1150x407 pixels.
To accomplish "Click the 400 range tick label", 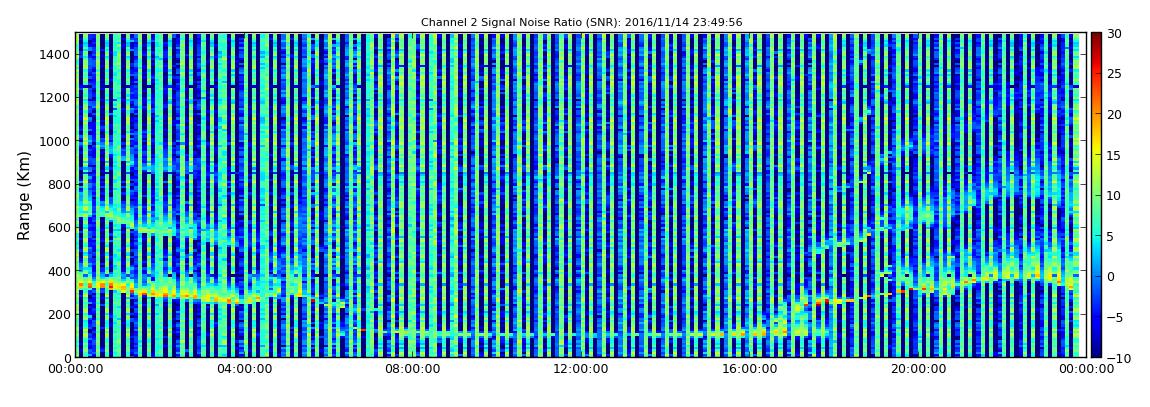I will (x=59, y=271).
